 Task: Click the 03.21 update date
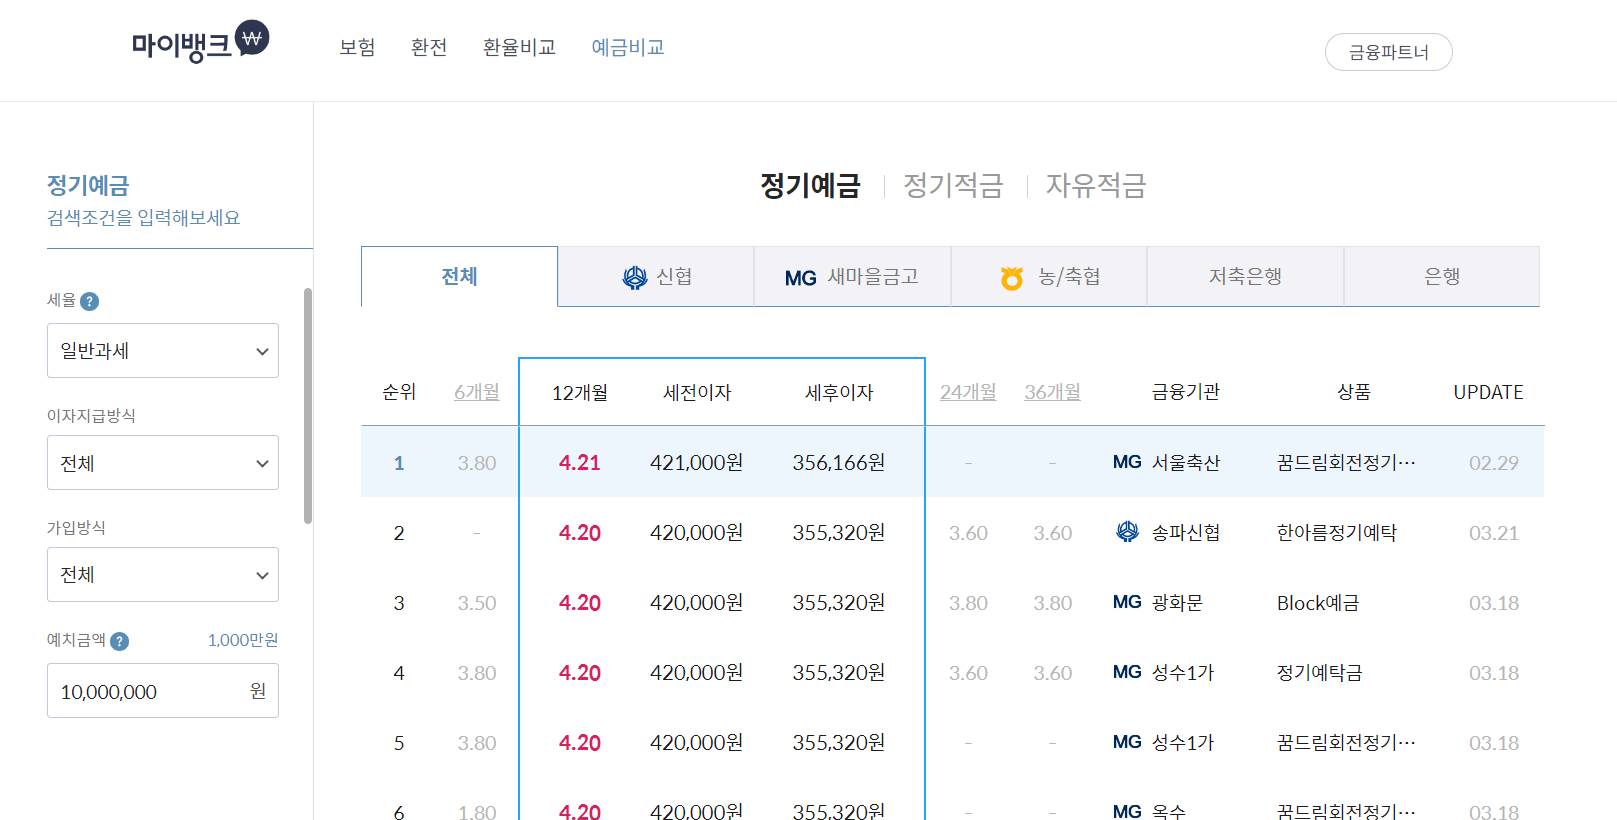pyautogui.click(x=1494, y=532)
